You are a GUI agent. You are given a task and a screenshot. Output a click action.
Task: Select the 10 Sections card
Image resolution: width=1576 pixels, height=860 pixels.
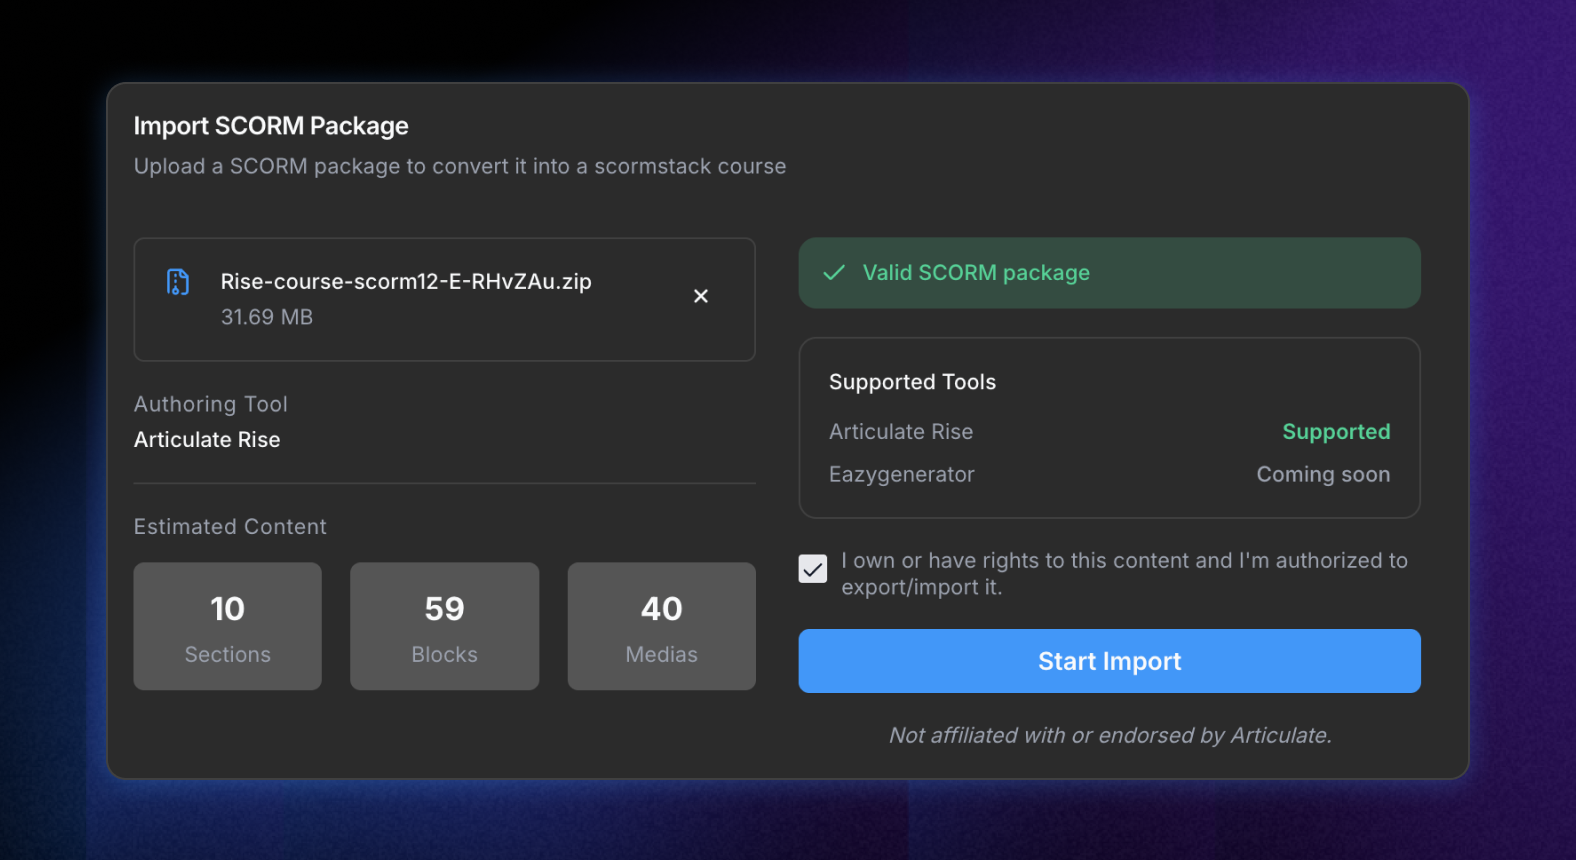[x=228, y=626]
